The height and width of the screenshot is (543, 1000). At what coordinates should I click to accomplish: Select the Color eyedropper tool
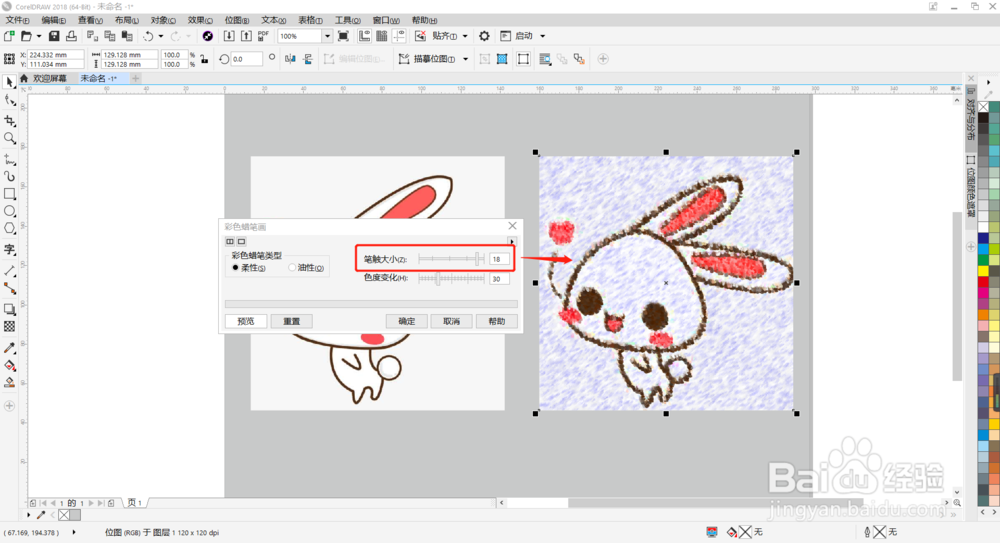(x=10, y=348)
